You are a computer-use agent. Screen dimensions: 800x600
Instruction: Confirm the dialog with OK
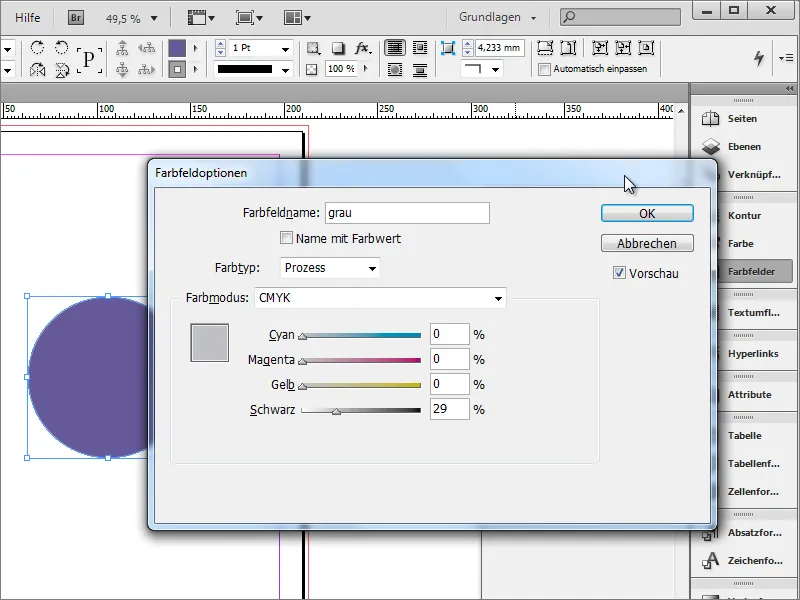click(647, 213)
